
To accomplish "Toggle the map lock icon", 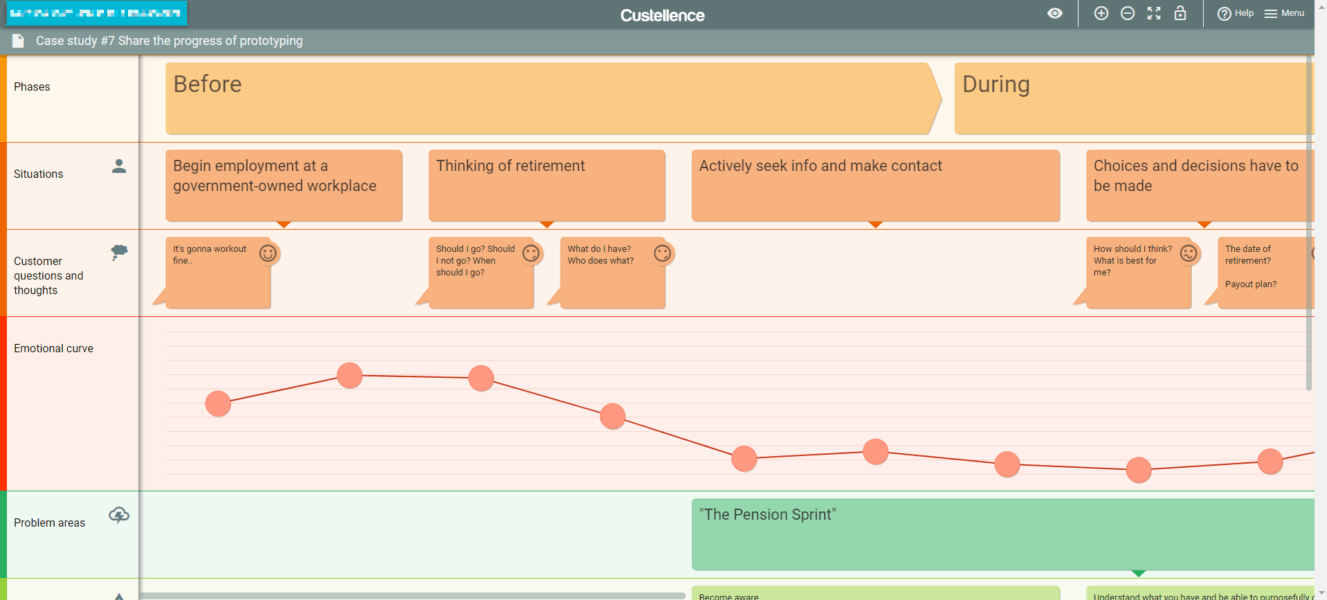I will (x=1180, y=13).
